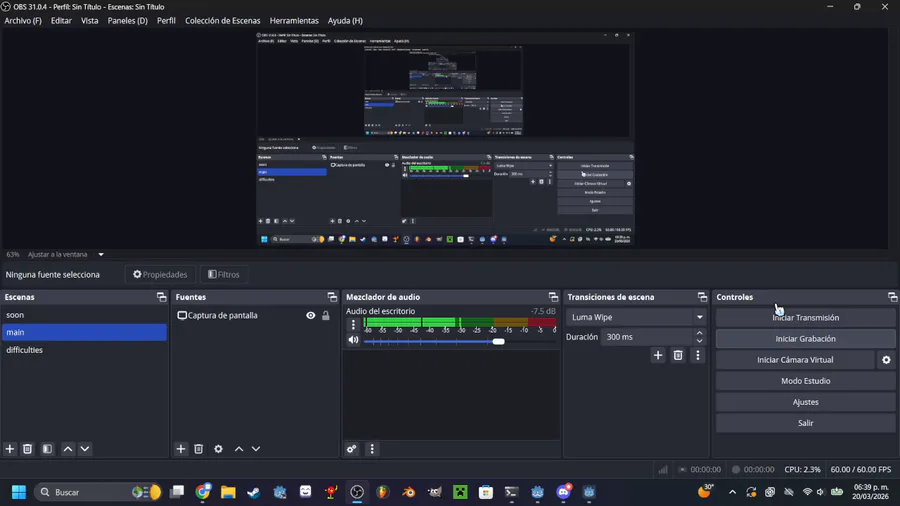
Task: Remove the selected source with the trash icon
Action: click(x=199, y=449)
